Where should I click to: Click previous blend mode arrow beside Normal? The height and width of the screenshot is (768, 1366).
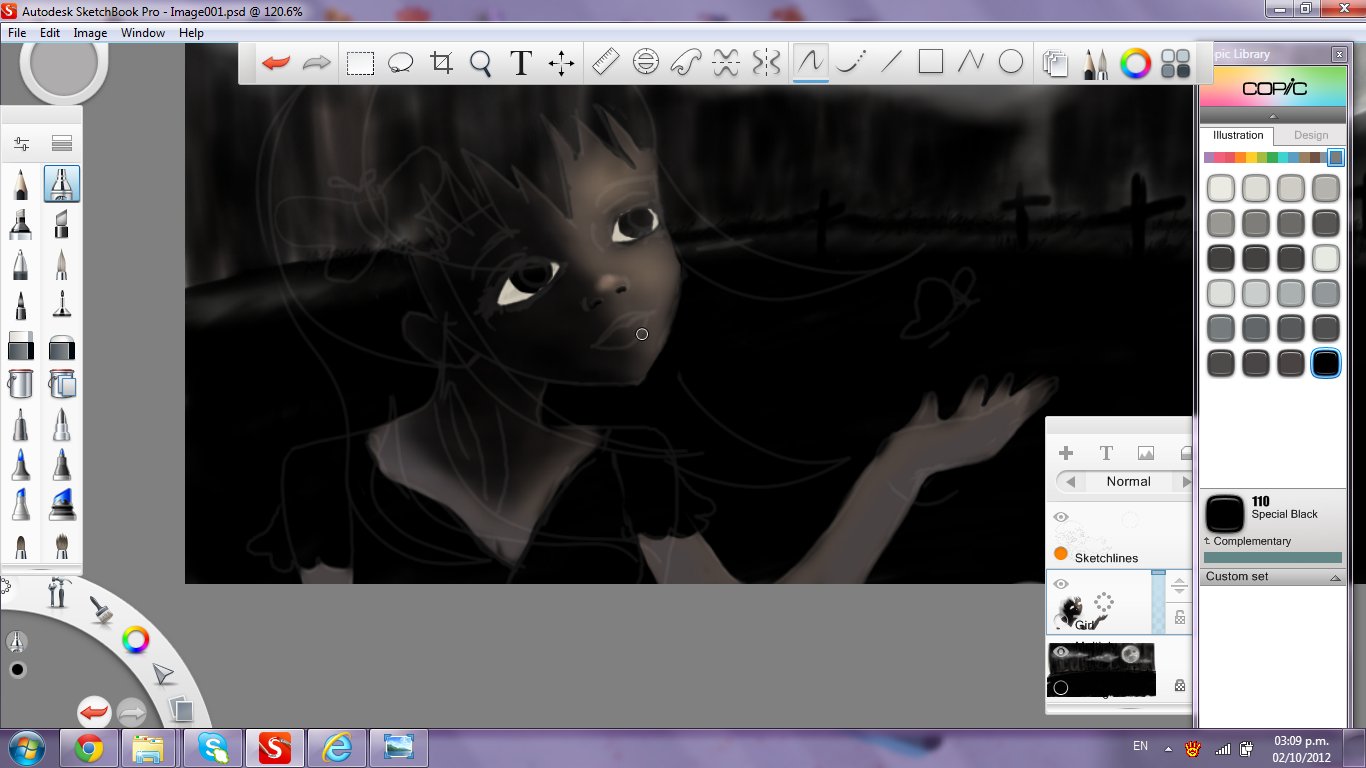(x=1071, y=482)
